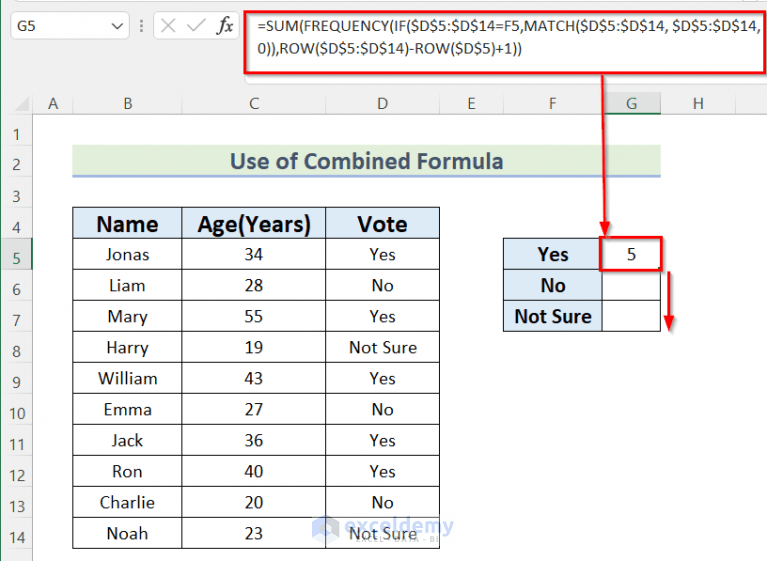
Task: Click the age cell with value 27
Action: point(253,409)
